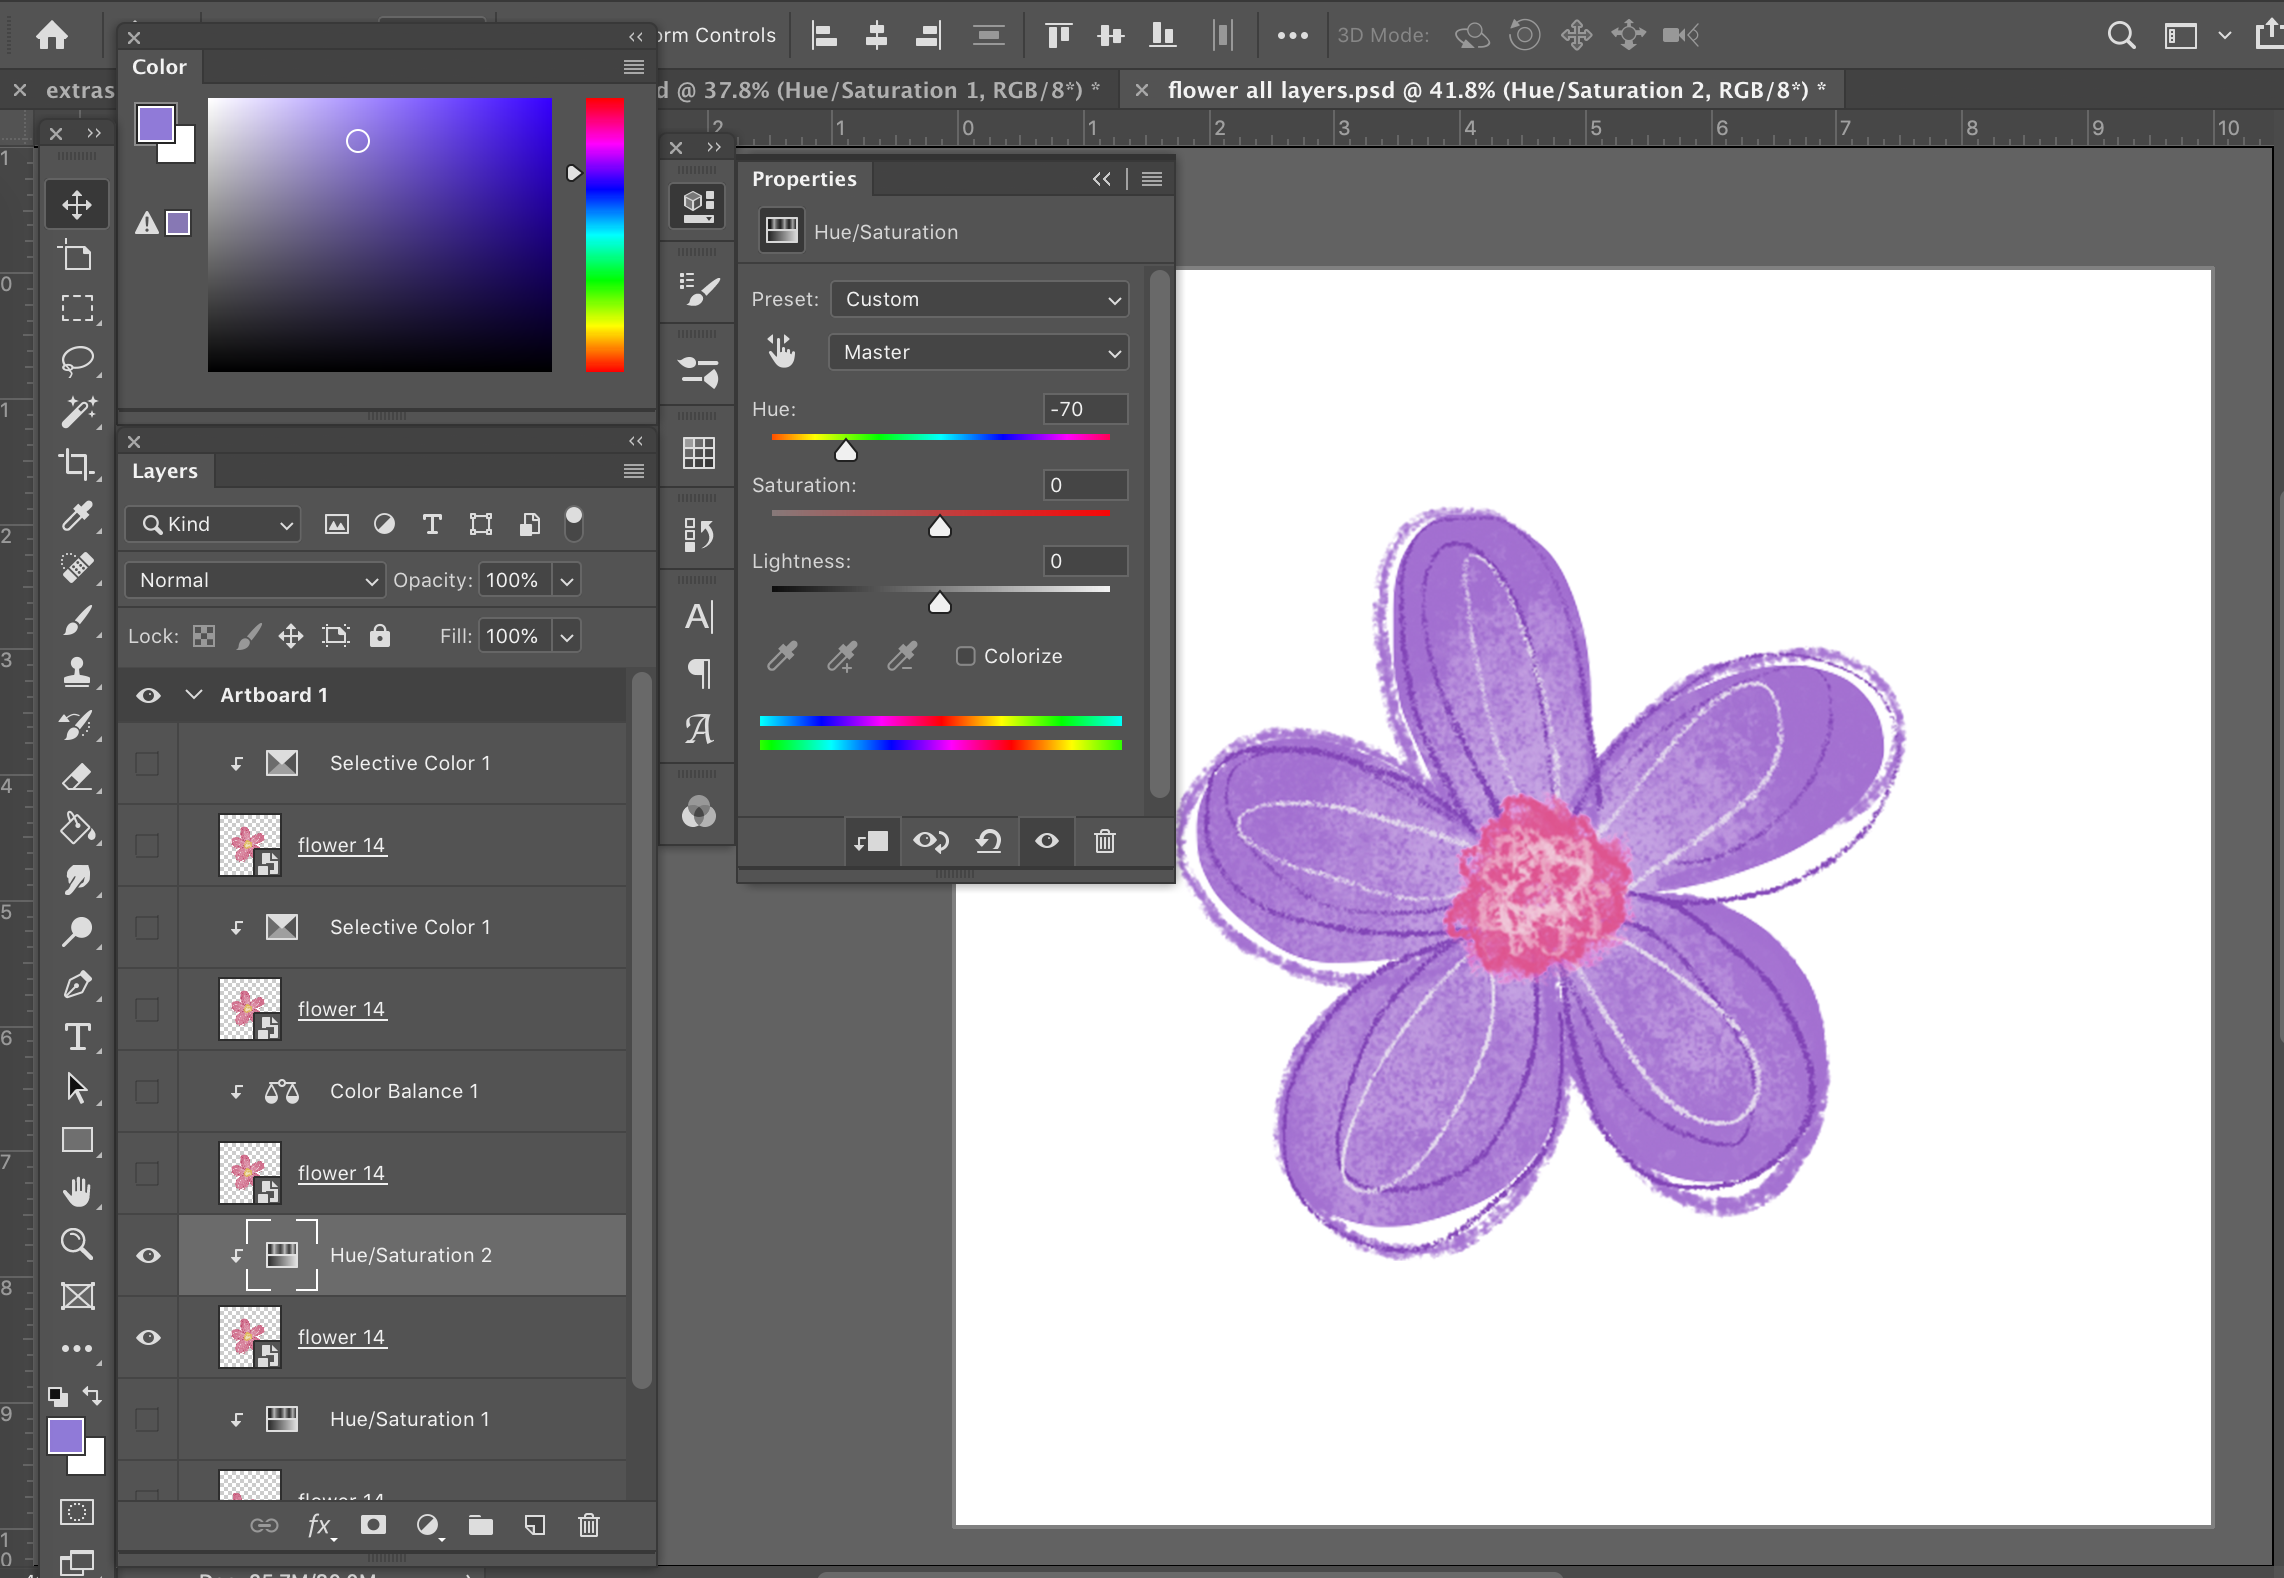Viewport: 2284px width, 1578px height.
Task: Hide the Artboard 1 group
Action: click(x=148, y=695)
